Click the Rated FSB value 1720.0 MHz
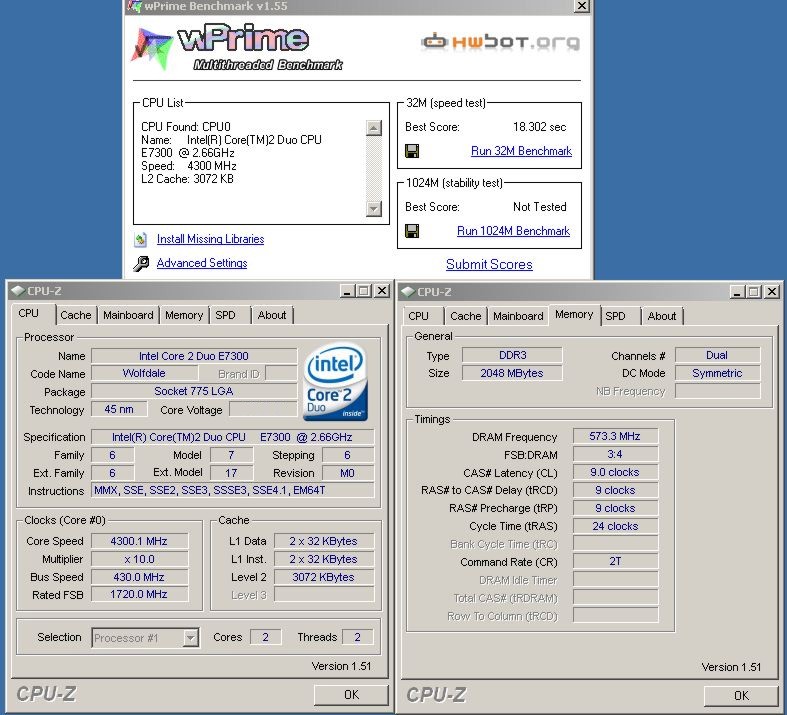This screenshot has height=715, width=787. click(x=139, y=595)
